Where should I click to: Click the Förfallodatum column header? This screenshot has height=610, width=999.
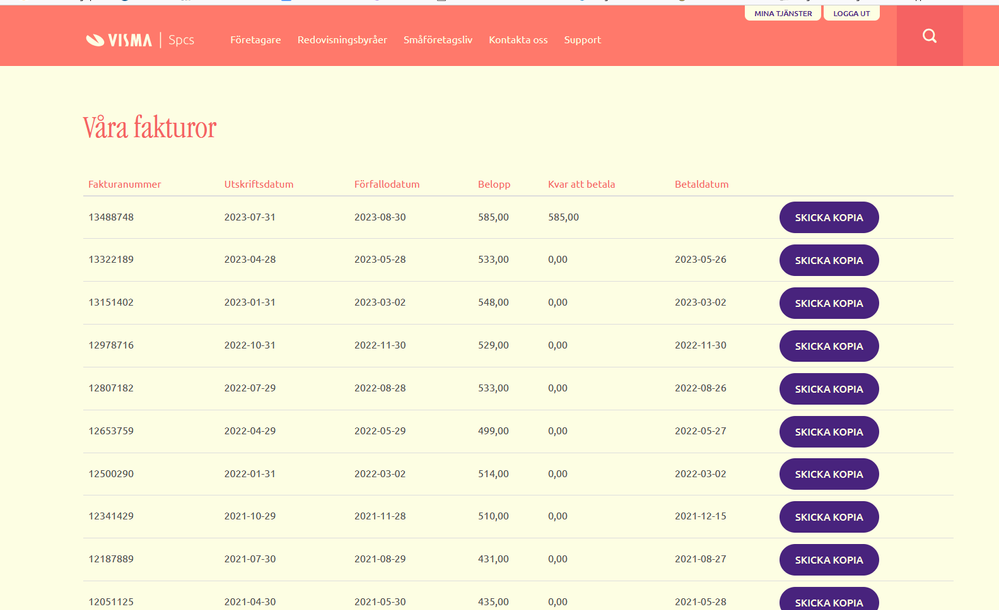387,184
